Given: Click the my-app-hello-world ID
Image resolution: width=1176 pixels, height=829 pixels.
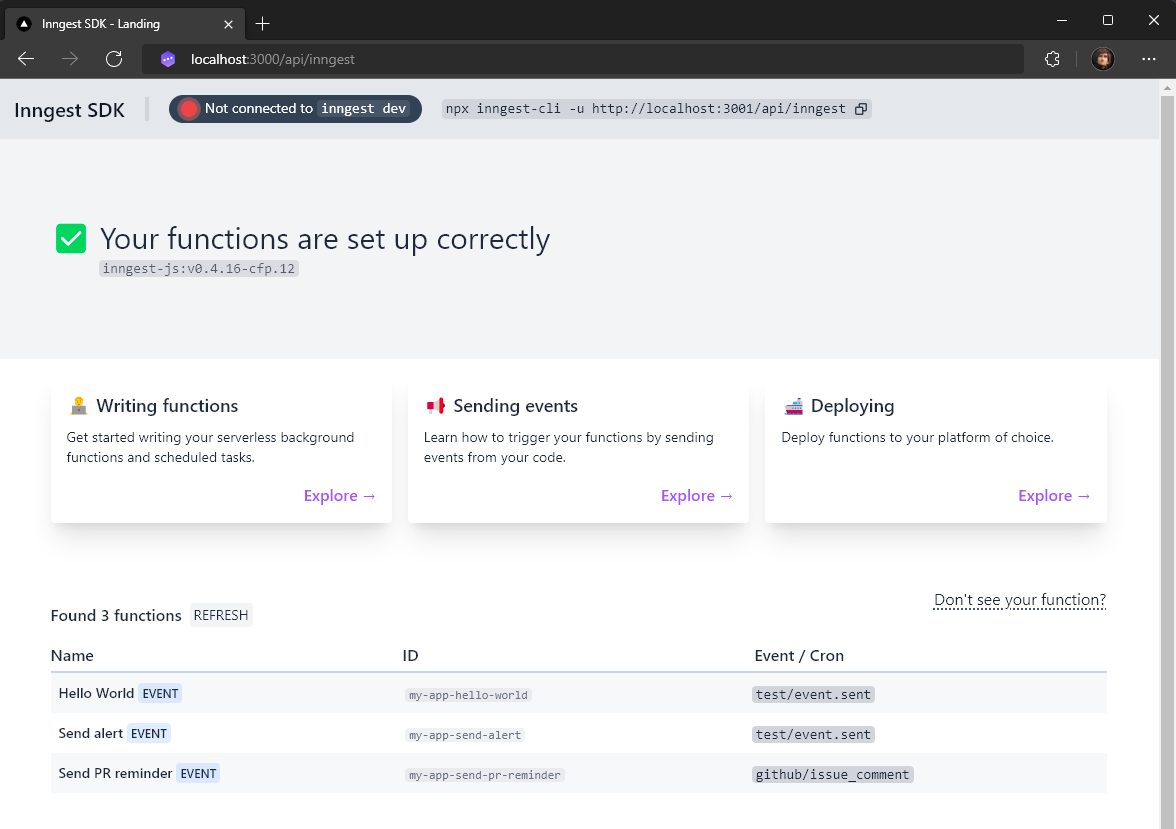Looking at the screenshot, I should [468, 695].
